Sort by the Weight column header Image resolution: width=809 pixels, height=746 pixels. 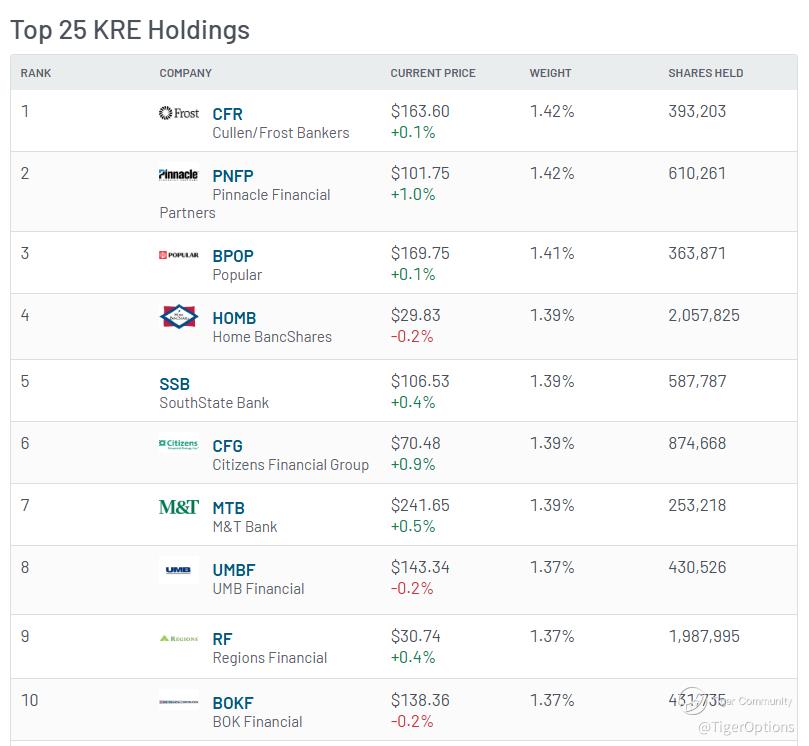(550, 73)
